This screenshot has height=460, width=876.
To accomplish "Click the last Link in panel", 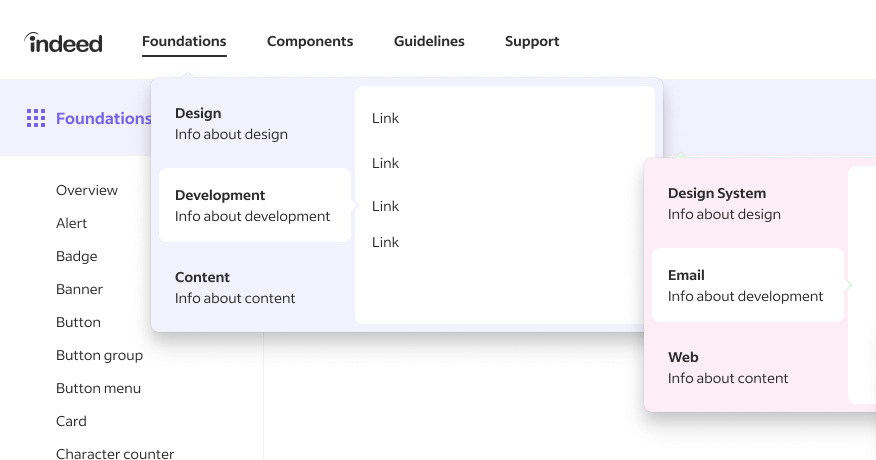I will (385, 242).
